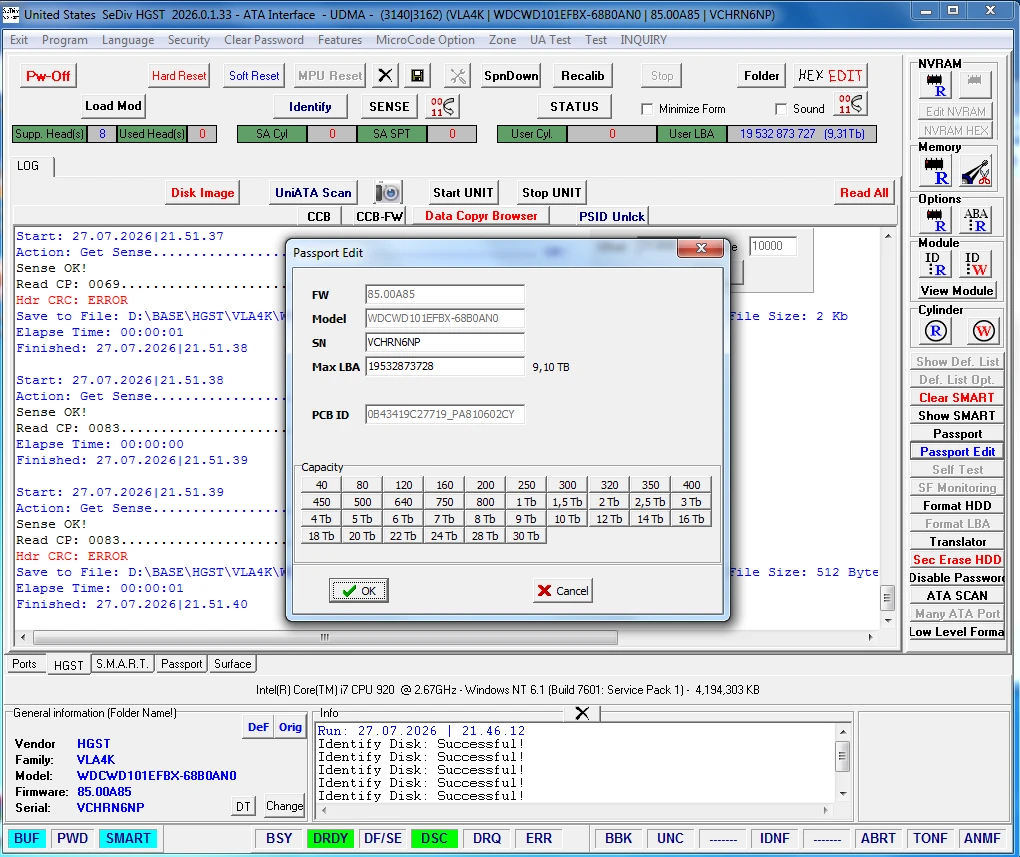The width and height of the screenshot is (1020, 857).
Task: Click the SN input field
Action: 444,342
